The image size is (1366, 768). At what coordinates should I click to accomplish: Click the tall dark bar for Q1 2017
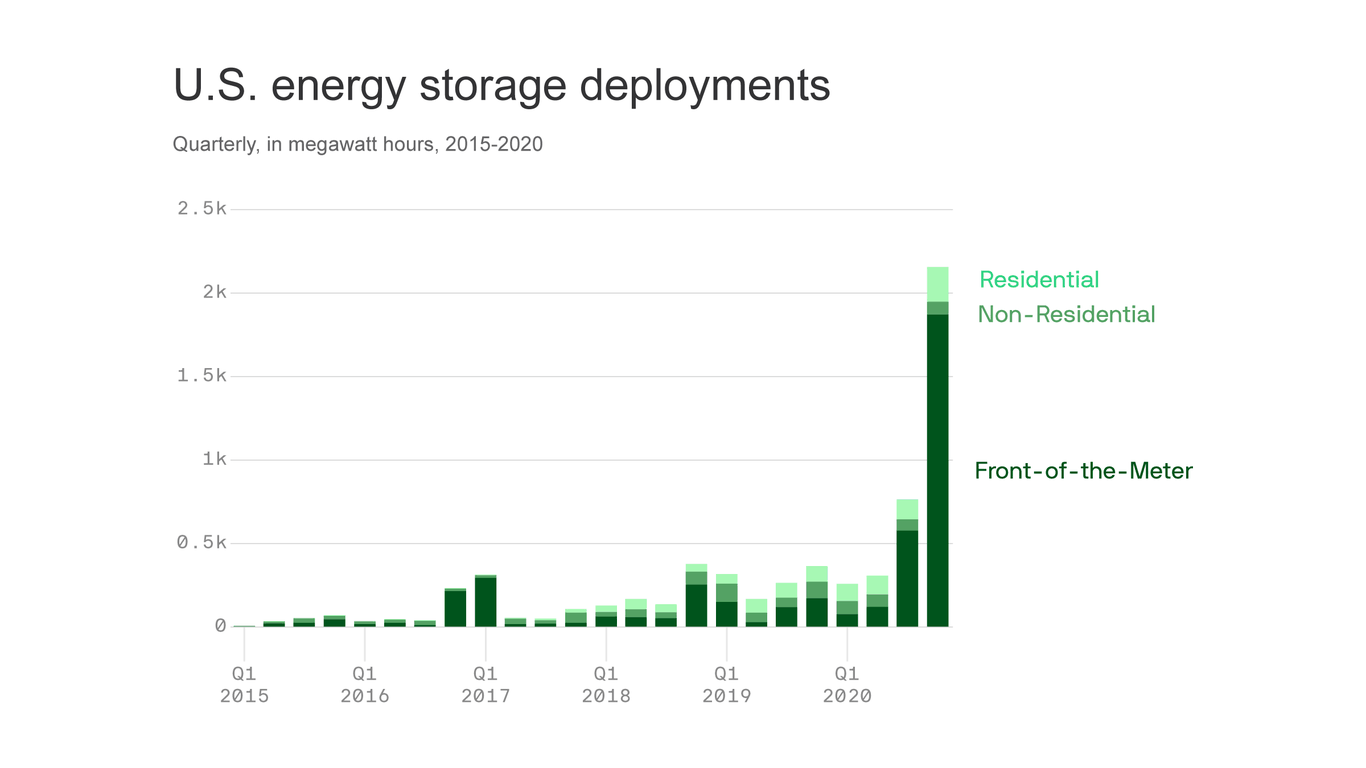click(485, 600)
